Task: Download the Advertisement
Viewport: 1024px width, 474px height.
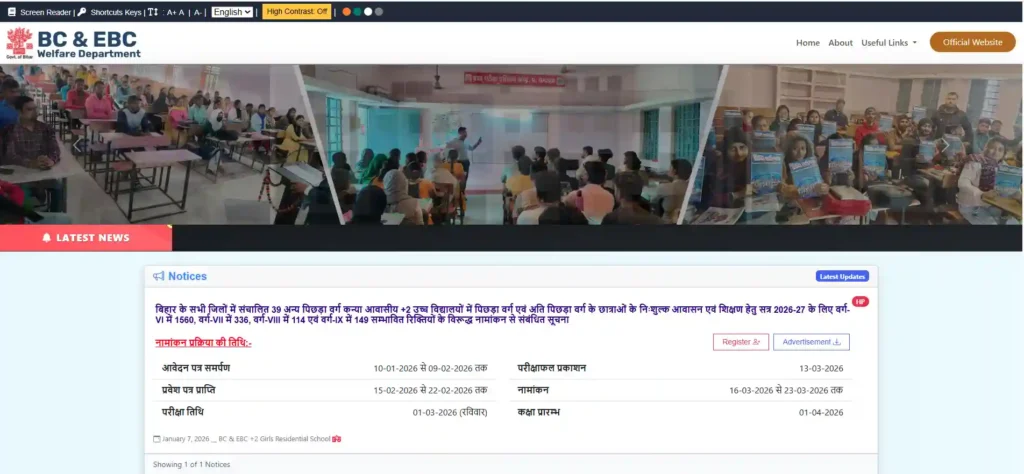Action: tap(811, 342)
